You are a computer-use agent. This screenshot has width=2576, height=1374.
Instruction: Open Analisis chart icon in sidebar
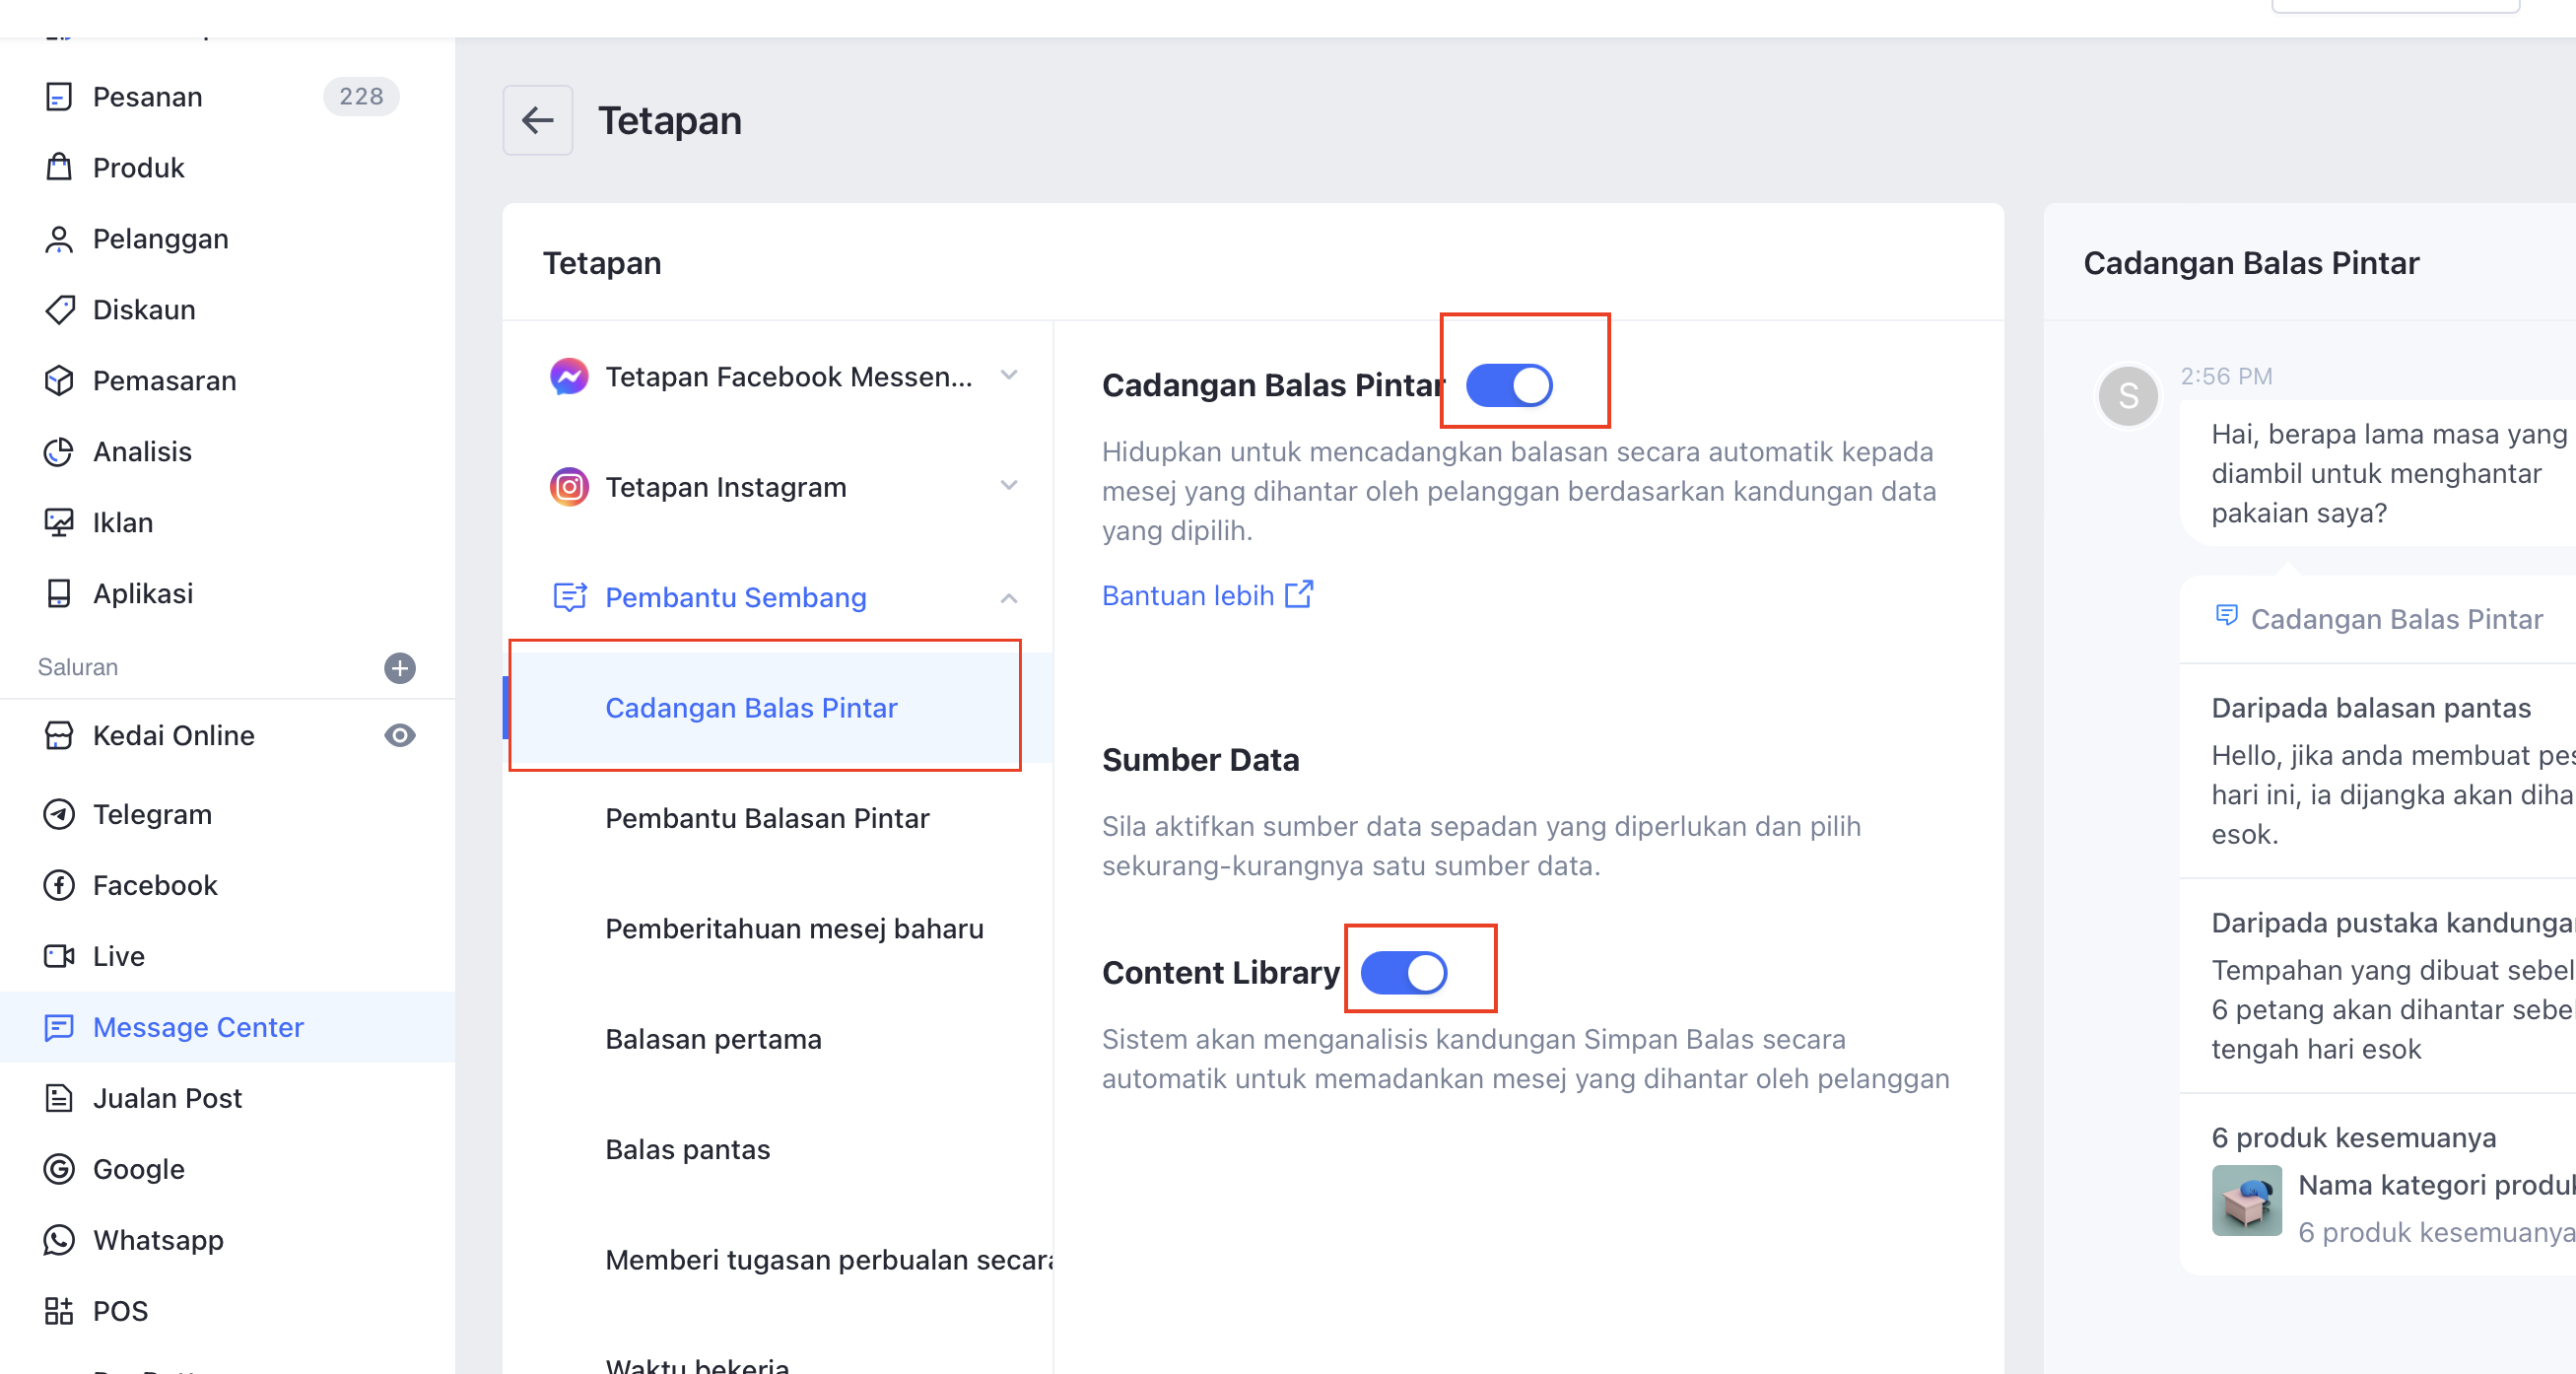pos(59,451)
